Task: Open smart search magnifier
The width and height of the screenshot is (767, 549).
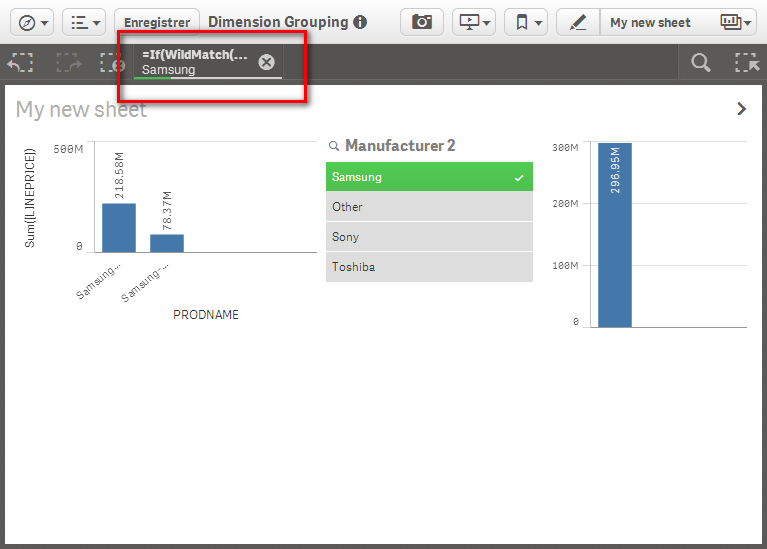Action: (x=700, y=63)
